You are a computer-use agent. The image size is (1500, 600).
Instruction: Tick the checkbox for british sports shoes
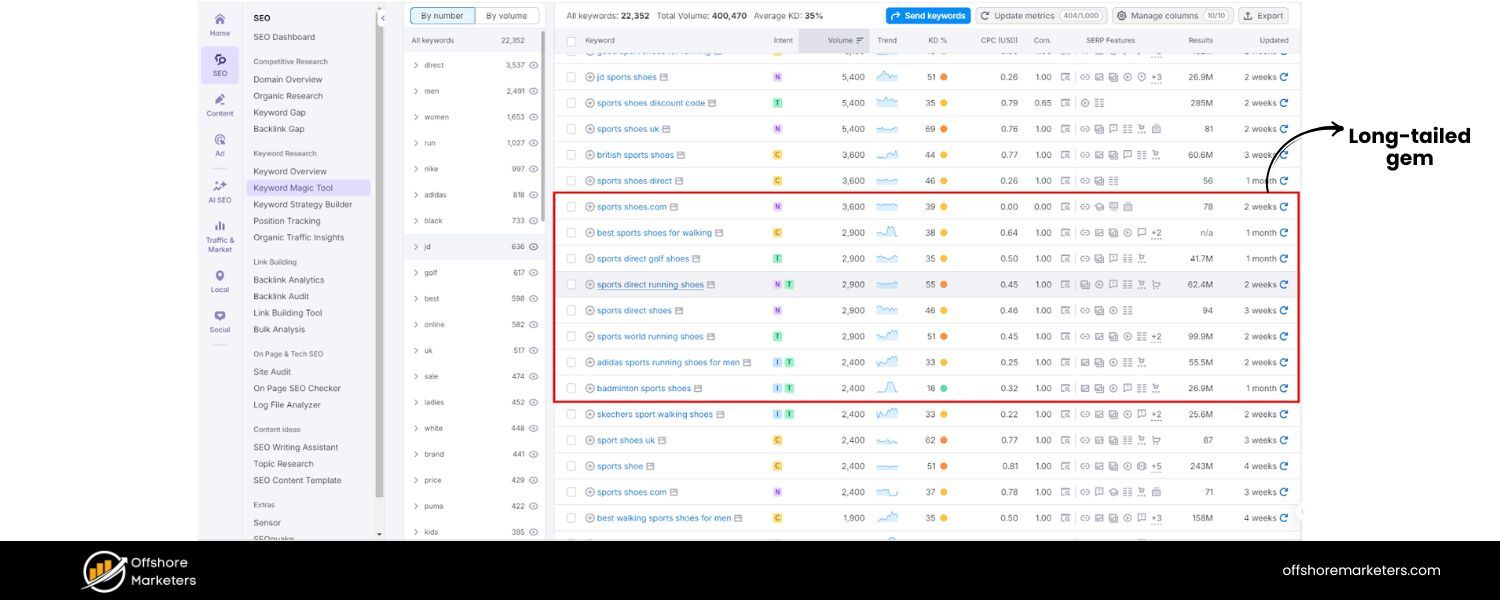(571, 155)
